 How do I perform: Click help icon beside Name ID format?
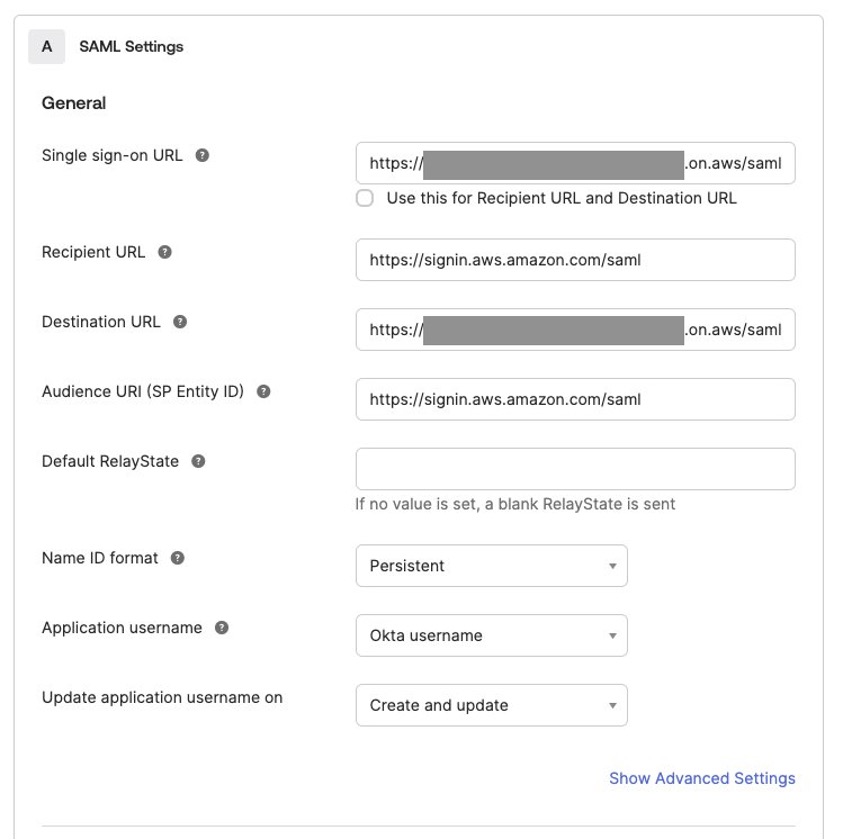pyautogui.click(x=178, y=558)
